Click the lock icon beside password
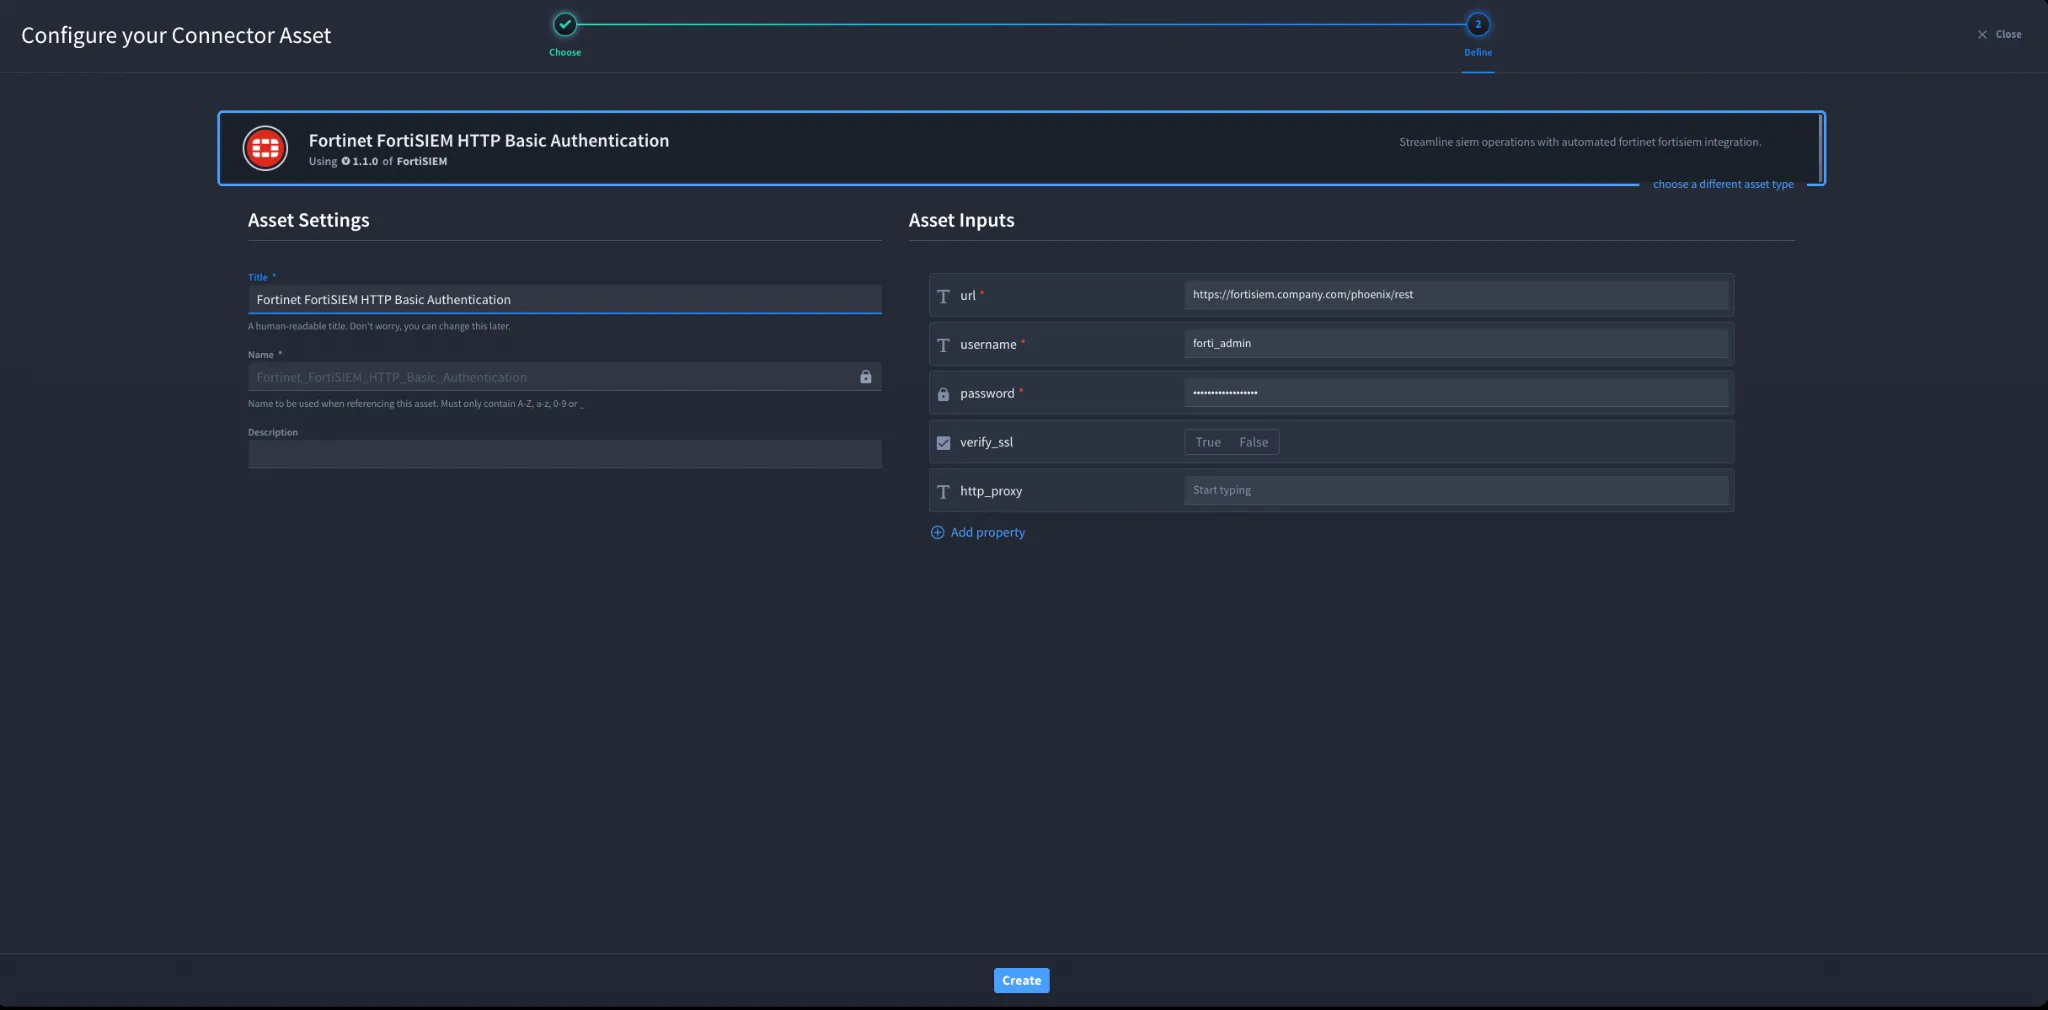The image size is (2048, 1010). pyautogui.click(x=943, y=394)
